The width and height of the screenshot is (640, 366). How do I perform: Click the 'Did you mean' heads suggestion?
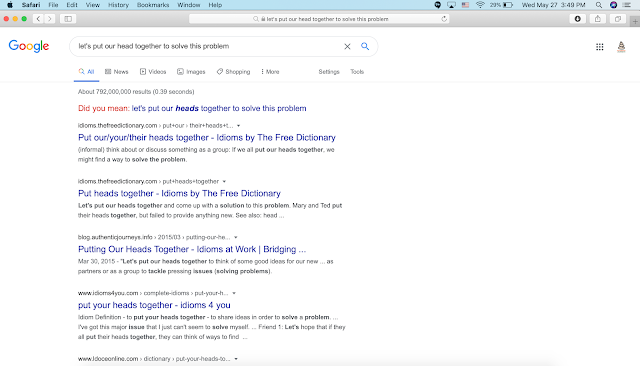coord(219,109)
